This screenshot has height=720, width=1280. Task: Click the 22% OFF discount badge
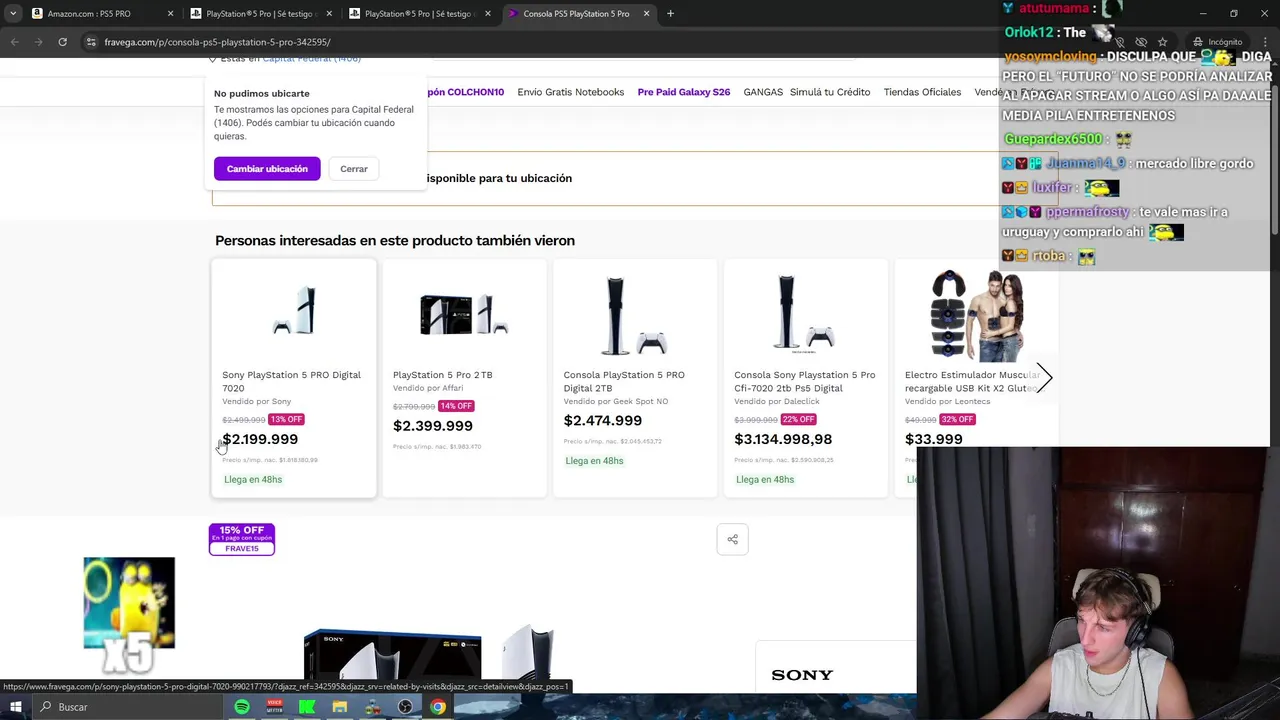coord(798,419)
